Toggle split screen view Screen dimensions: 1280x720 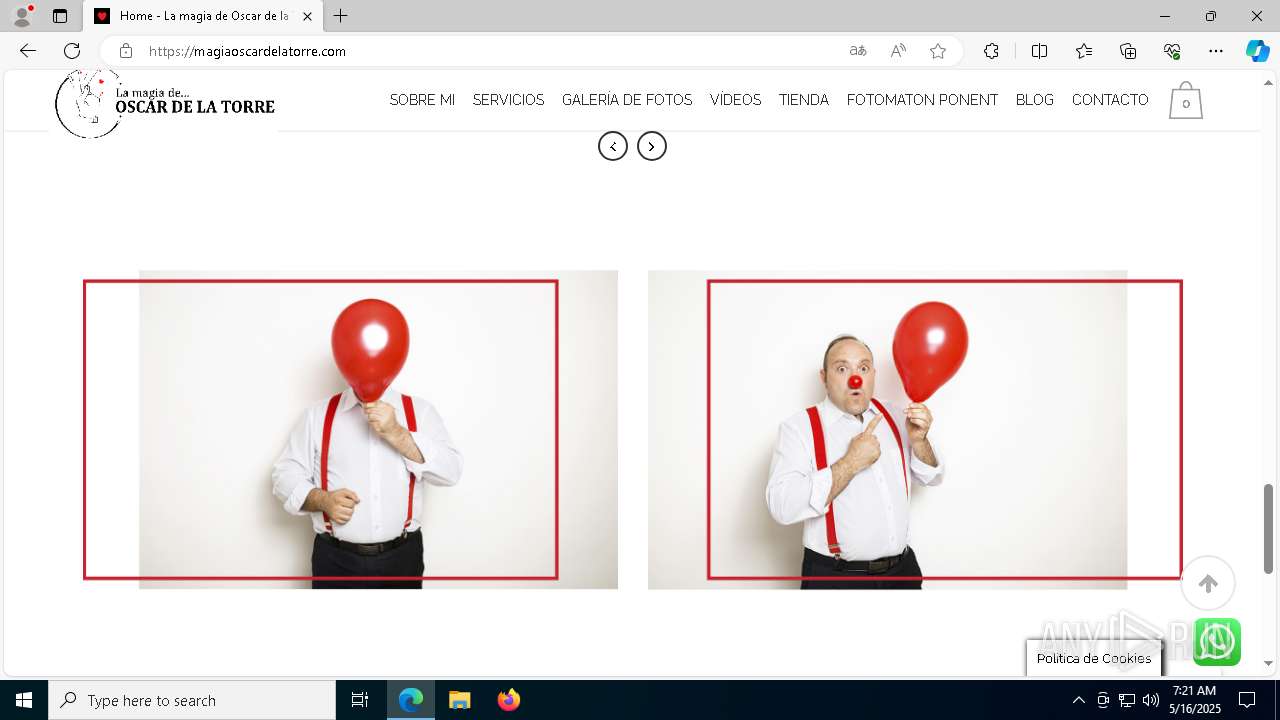tap(1039, 51)
